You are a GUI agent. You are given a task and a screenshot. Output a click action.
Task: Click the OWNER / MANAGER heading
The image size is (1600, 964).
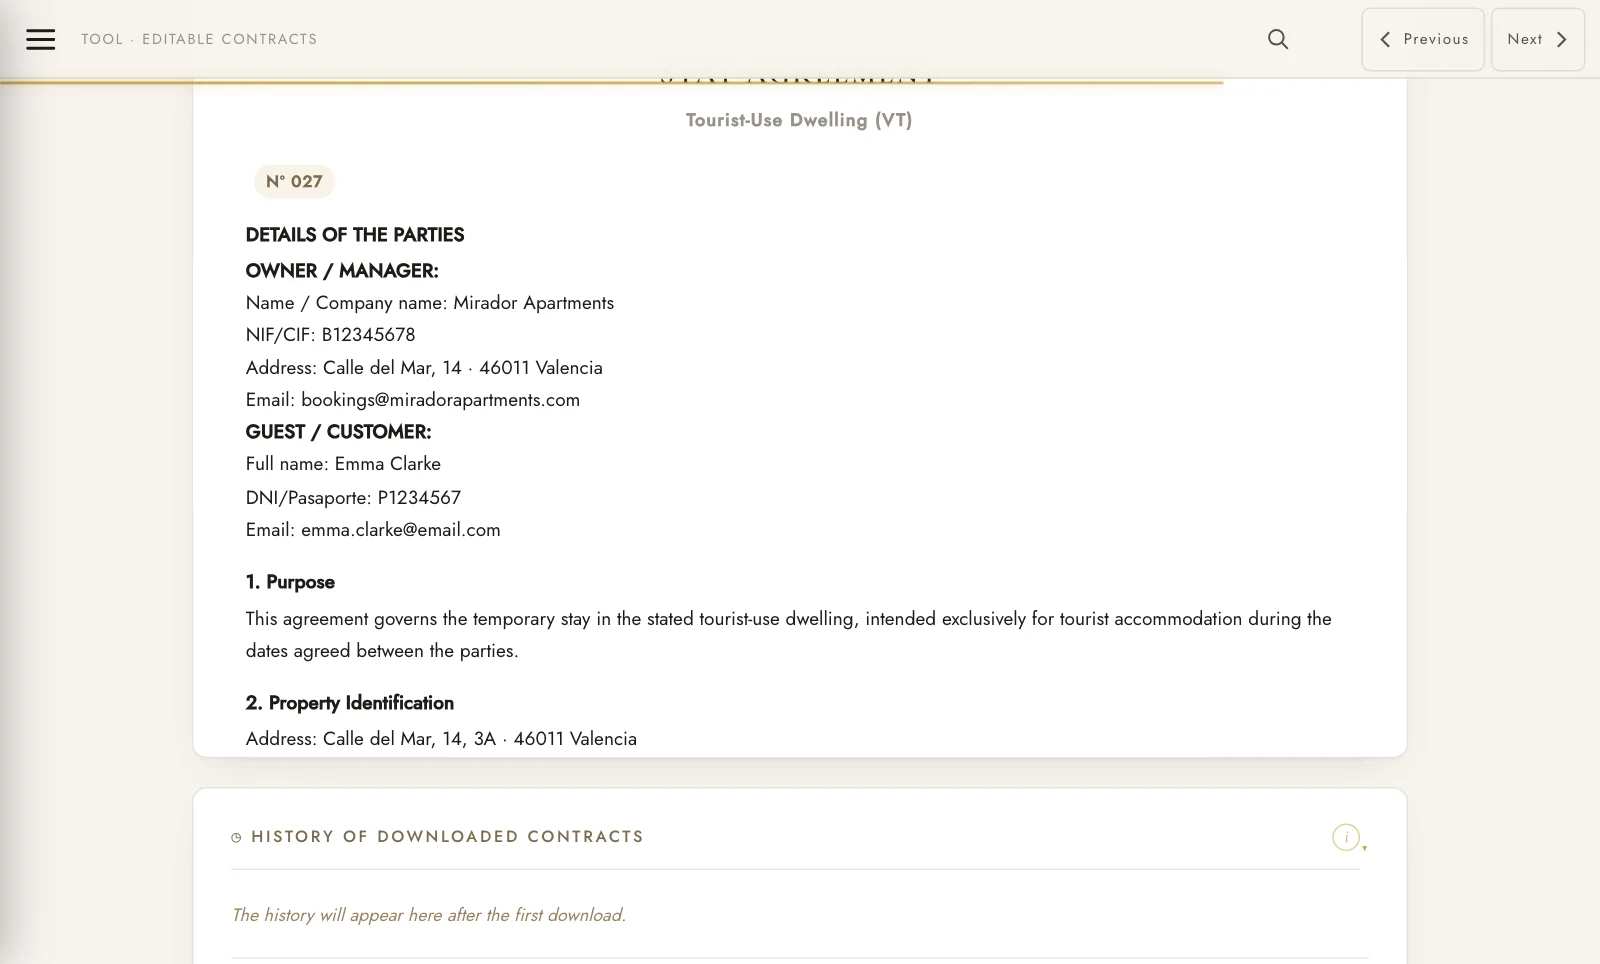coord(342,271)
